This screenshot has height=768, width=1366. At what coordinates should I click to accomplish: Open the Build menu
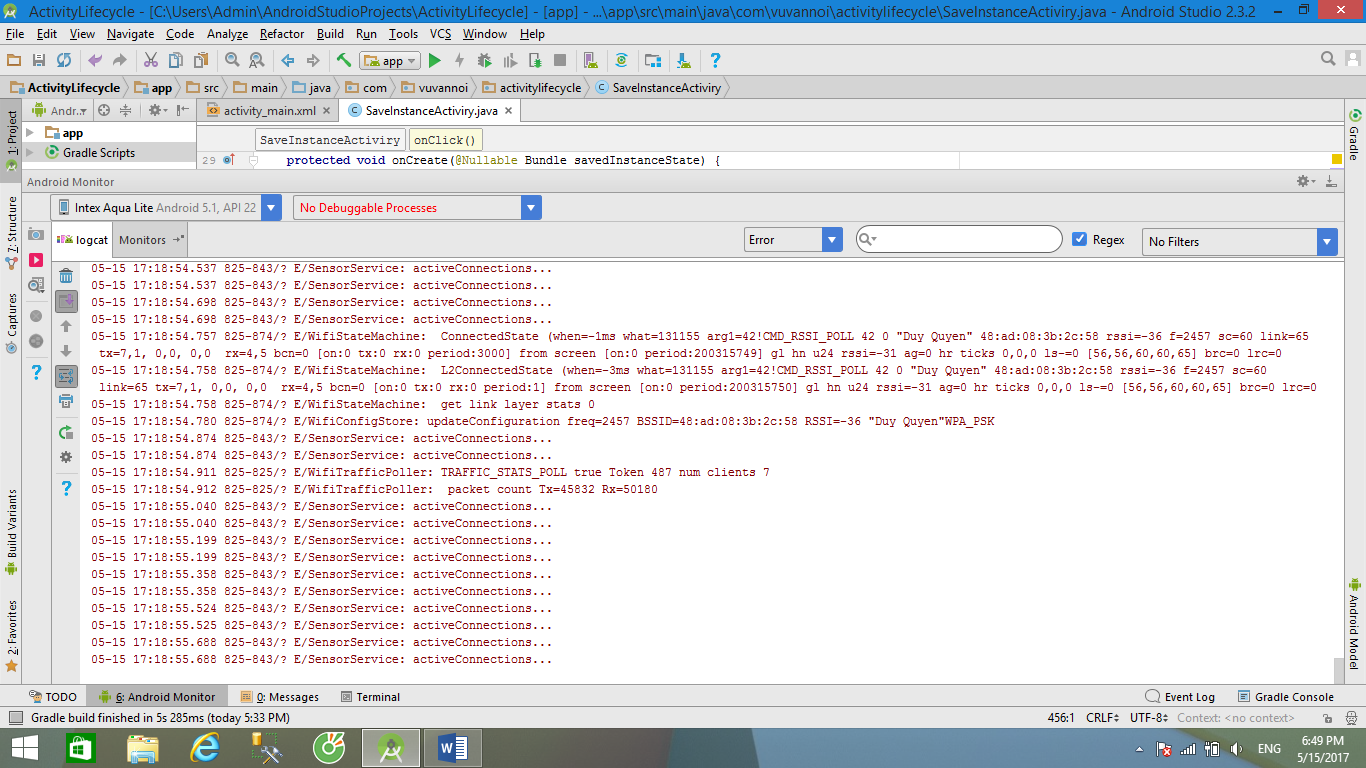coord(330,34)
